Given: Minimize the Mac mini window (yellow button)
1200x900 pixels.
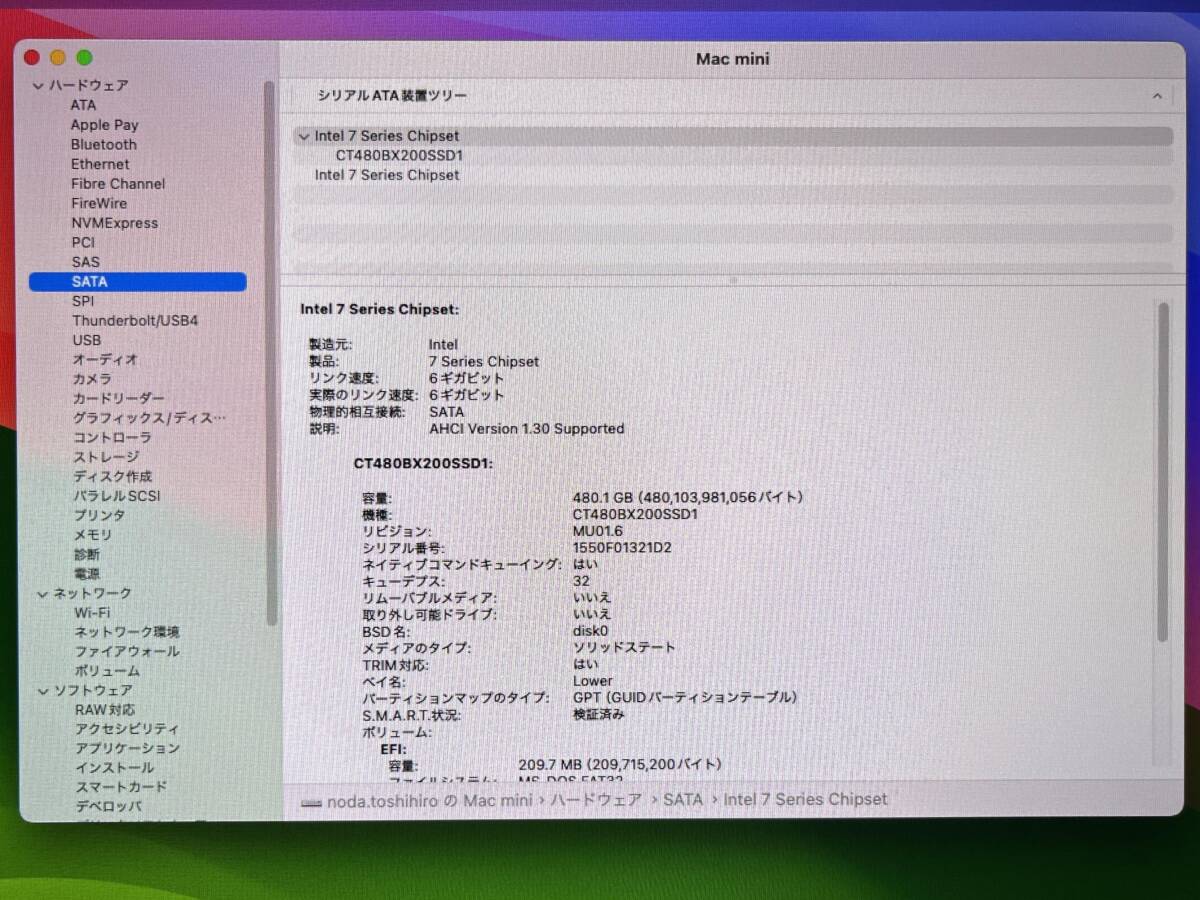Looking at the screenshot, I should [58, 58].
